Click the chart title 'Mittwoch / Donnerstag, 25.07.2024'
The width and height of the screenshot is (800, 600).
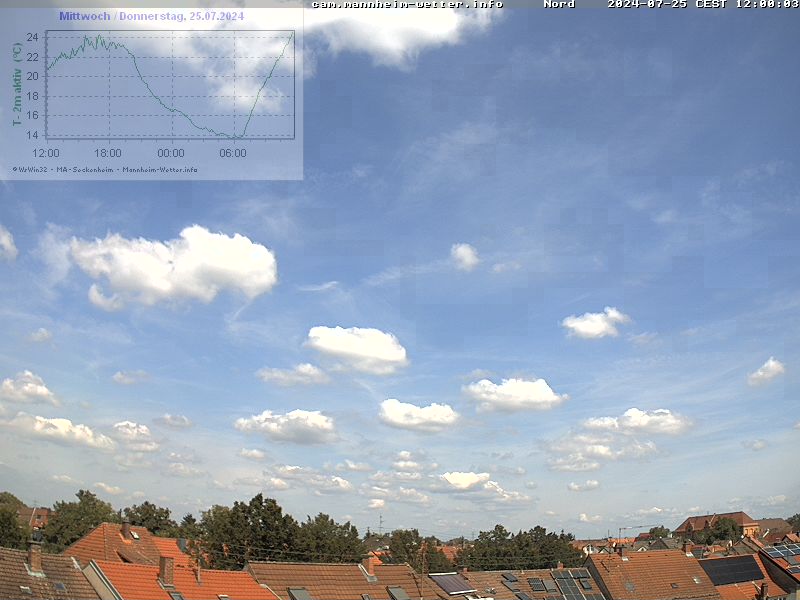click(x=151, y=16)
